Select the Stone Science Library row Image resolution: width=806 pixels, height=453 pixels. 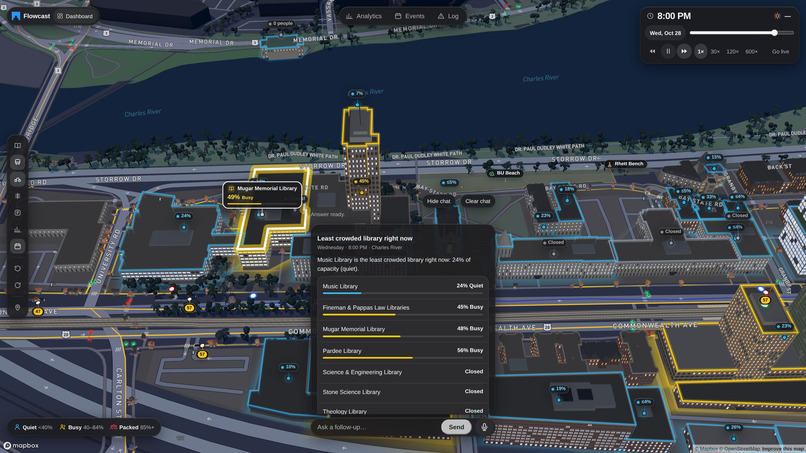coord(402,392)
